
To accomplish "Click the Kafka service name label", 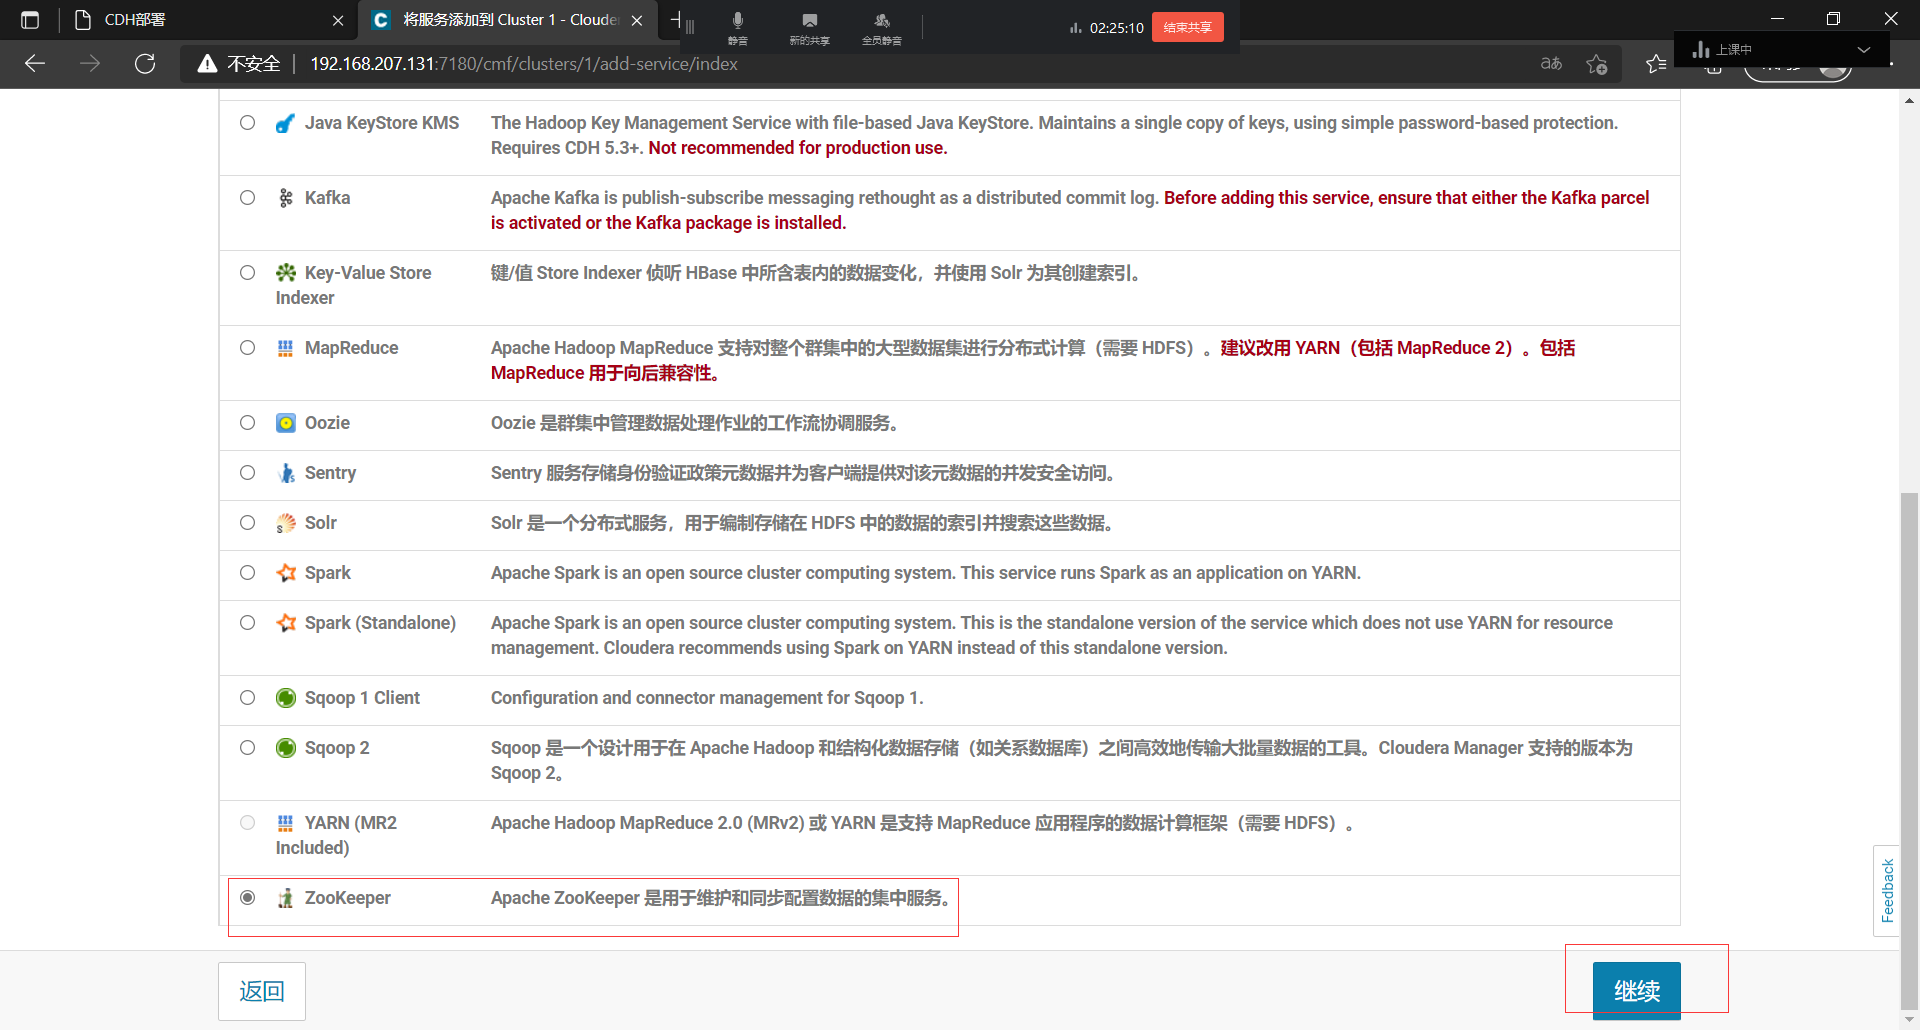I will pyautogui.click(x=327, y=198).
